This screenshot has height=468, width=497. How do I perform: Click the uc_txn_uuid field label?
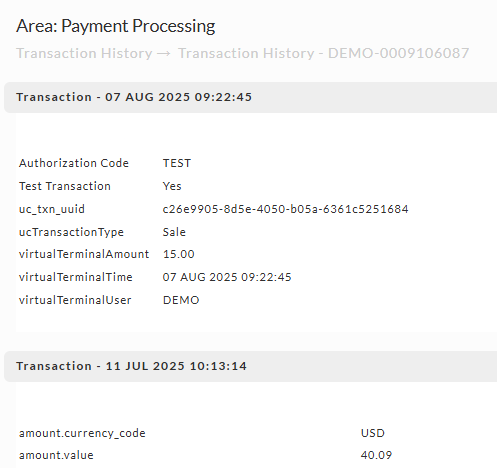[52, 209]
